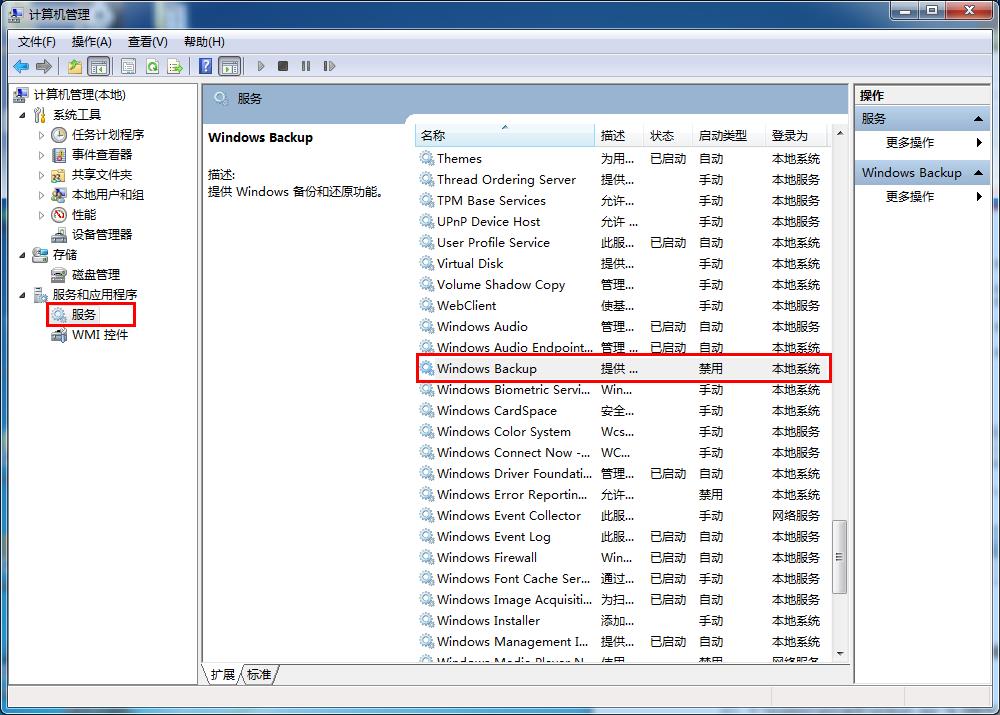
Task: Click the gear icon of Themes service
Action: [x=427, y=158]
